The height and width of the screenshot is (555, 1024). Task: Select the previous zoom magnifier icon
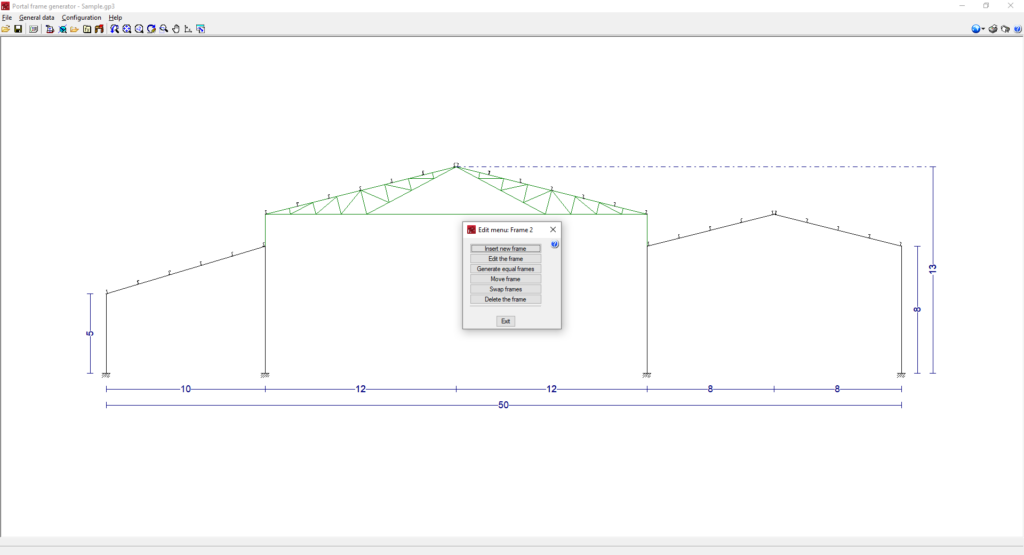[114, 29]
